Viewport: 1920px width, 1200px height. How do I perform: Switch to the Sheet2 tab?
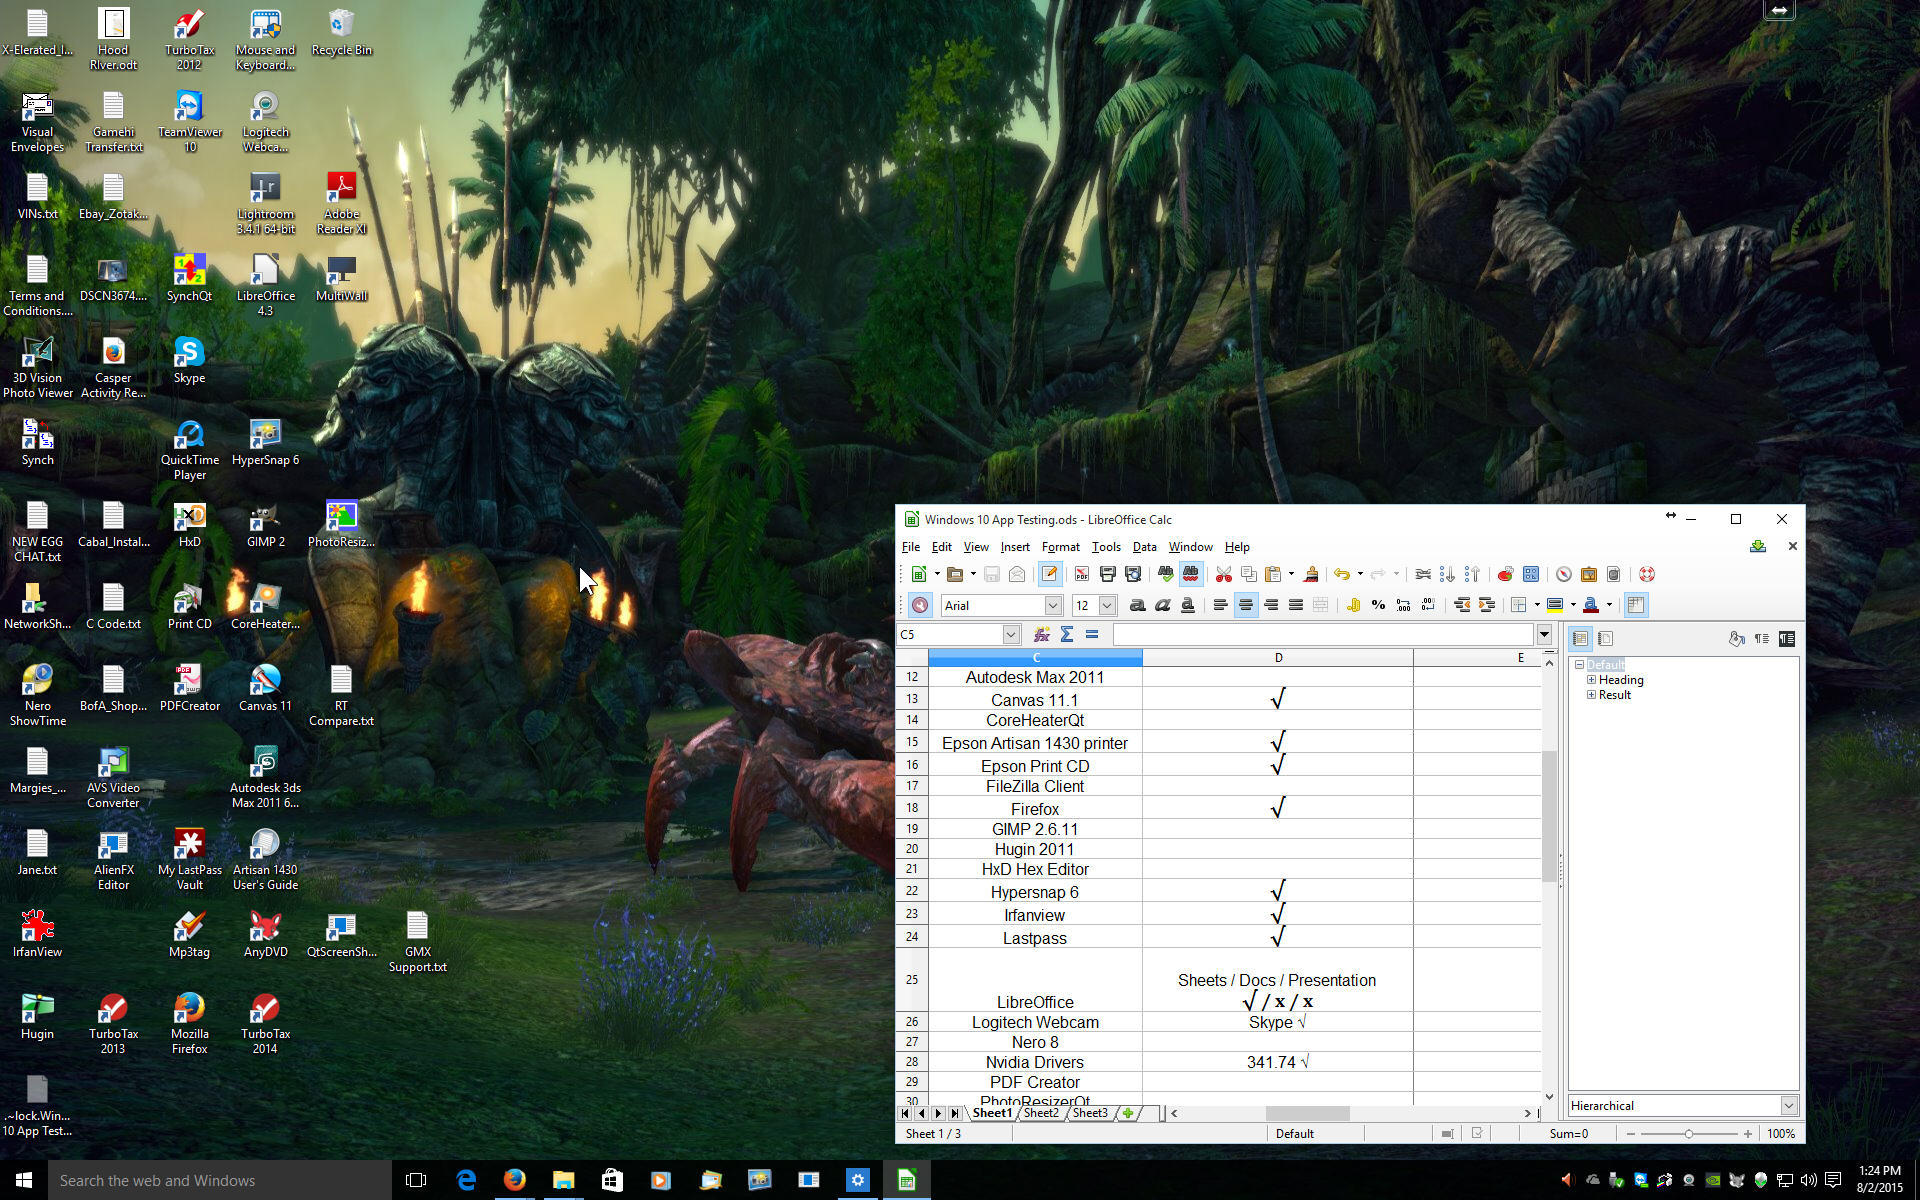click(1040, 1113)
